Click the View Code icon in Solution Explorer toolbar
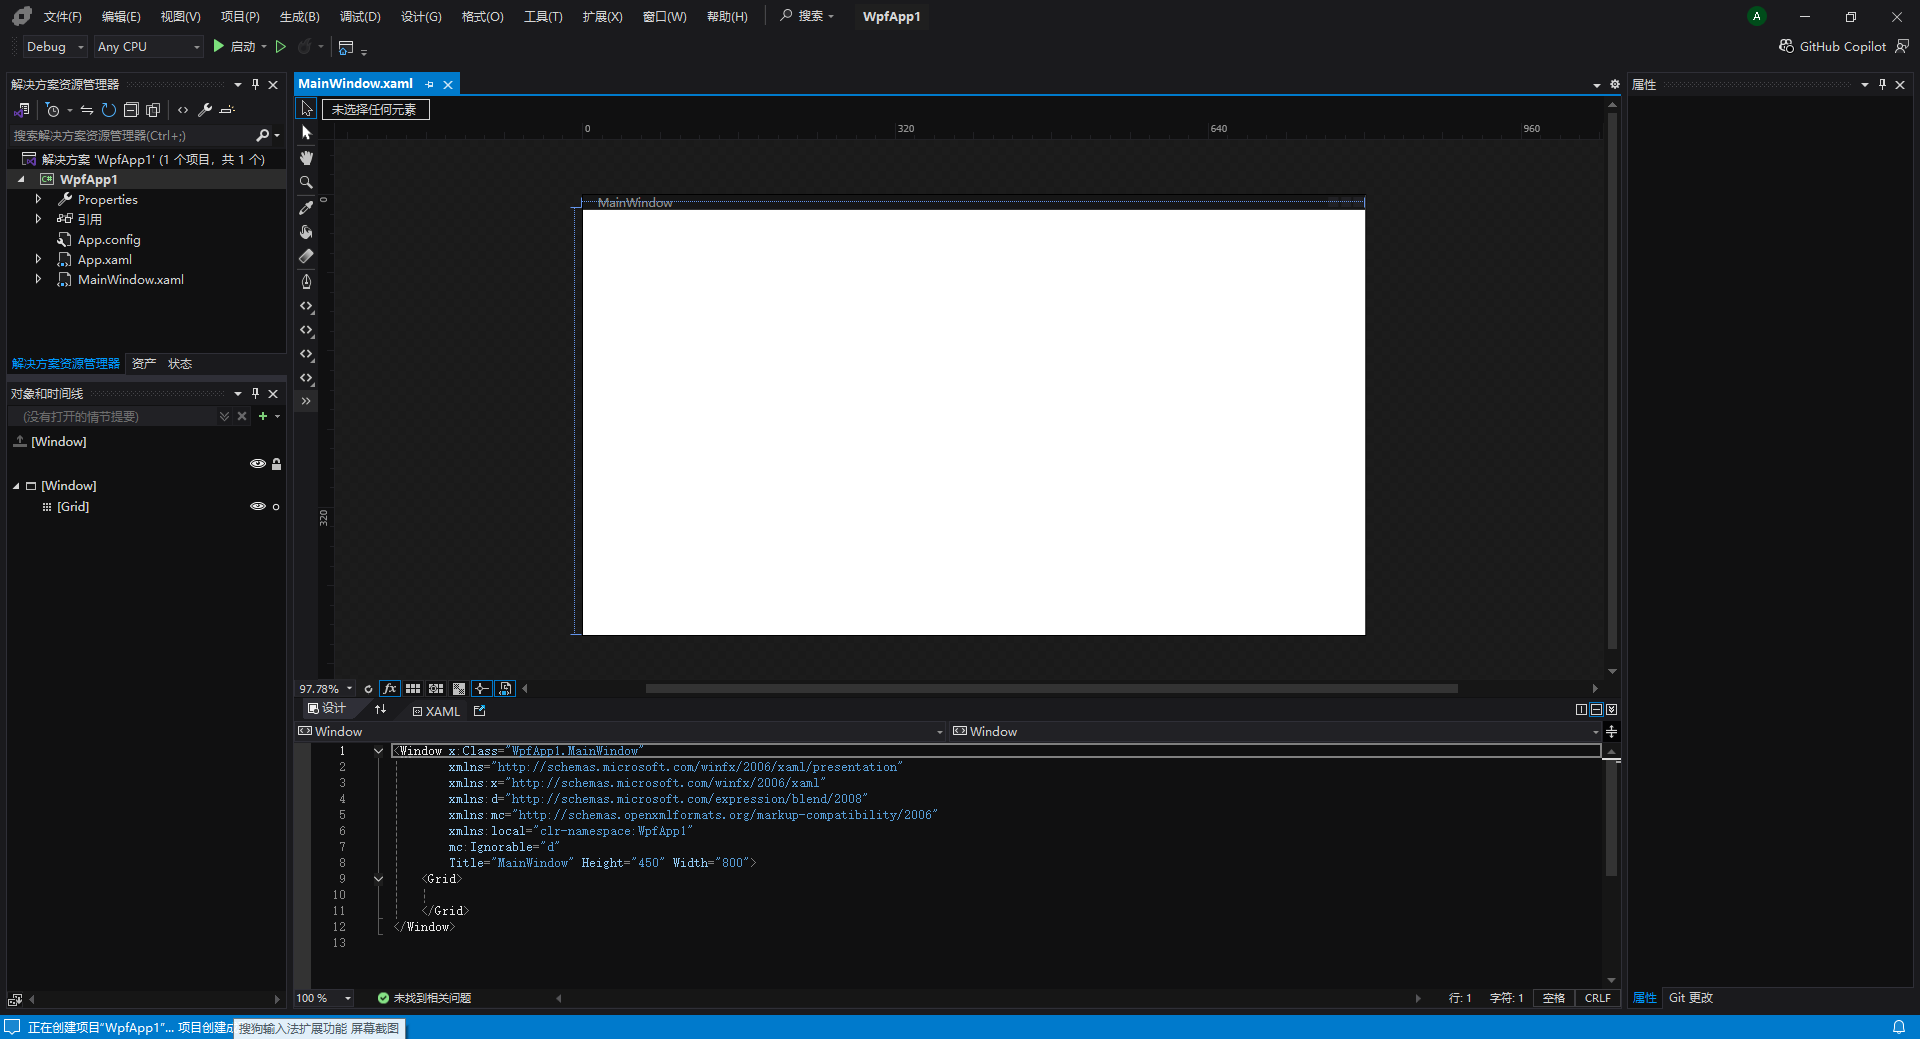Image resolution: width=1920 pixels, height=1039 pixels. [x=183, y=111]
